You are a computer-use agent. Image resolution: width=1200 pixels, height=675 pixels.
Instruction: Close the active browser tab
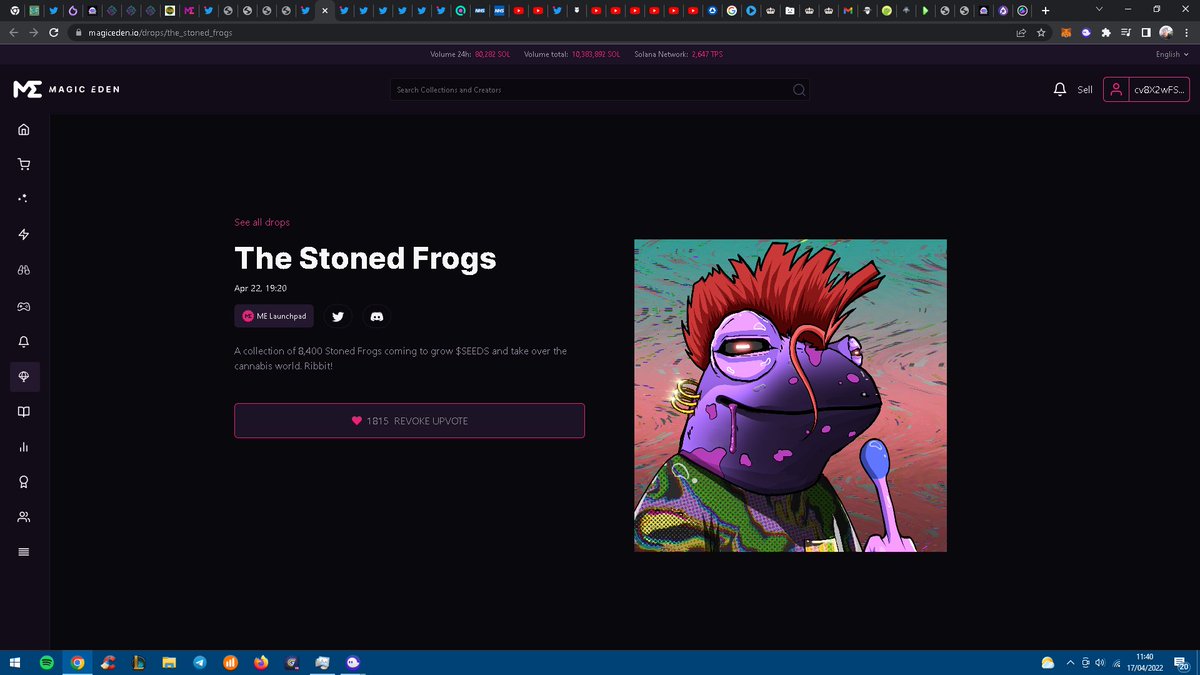click(324, 10)
